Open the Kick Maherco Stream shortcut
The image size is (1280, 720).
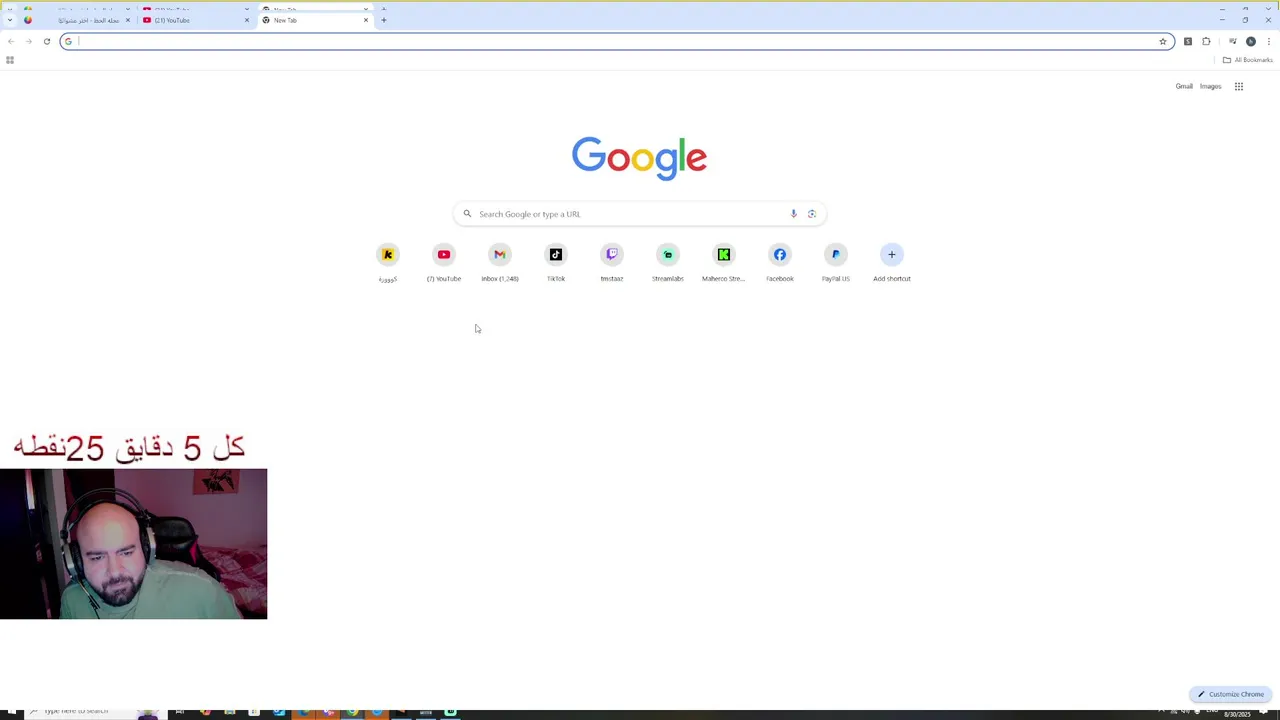click(x=724, y=262)
